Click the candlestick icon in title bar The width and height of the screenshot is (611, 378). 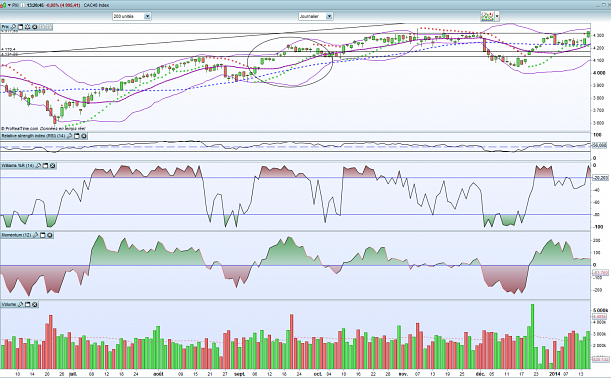click(4, 5)
